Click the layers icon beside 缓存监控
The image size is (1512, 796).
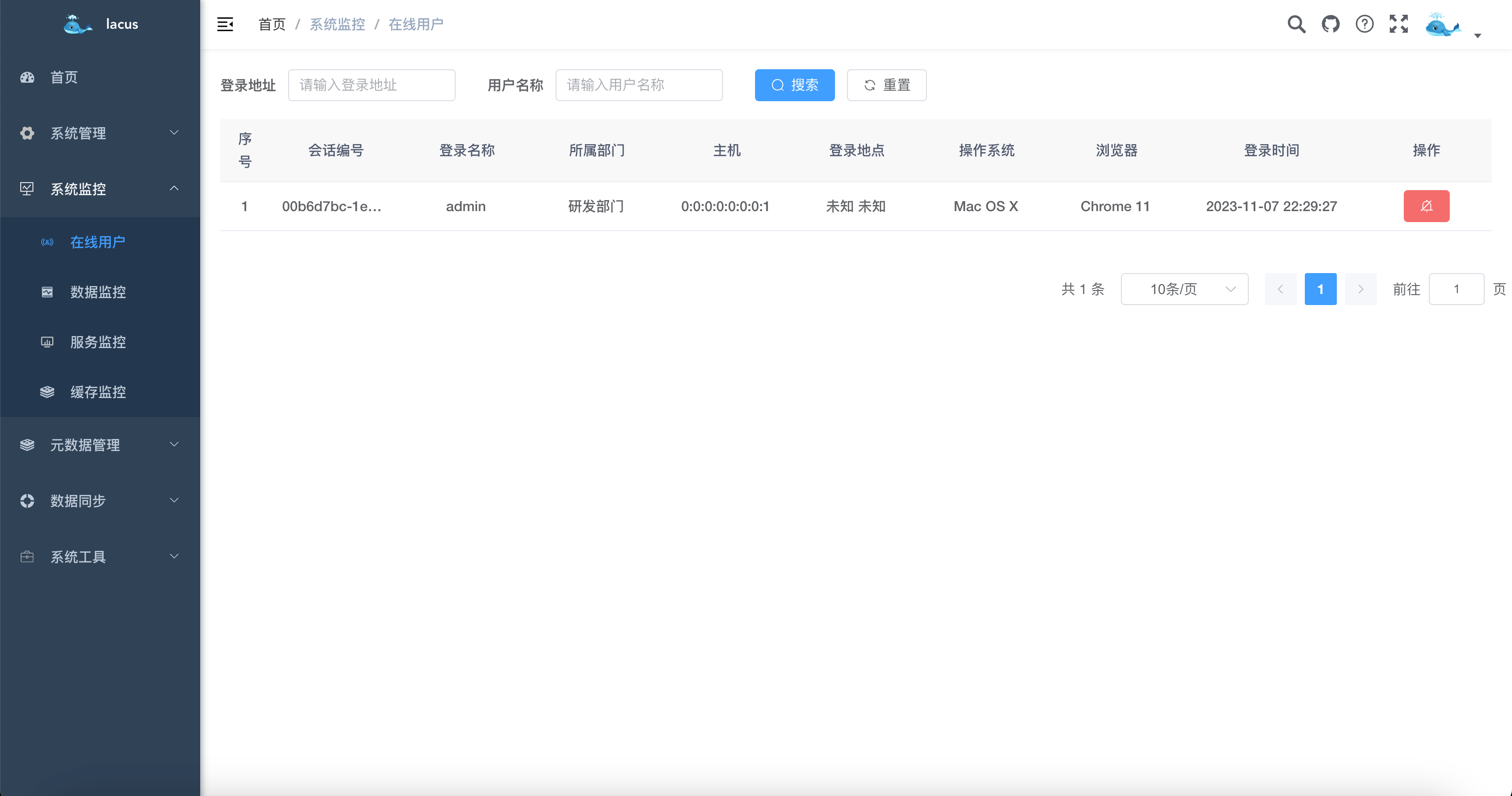(47, 392)
